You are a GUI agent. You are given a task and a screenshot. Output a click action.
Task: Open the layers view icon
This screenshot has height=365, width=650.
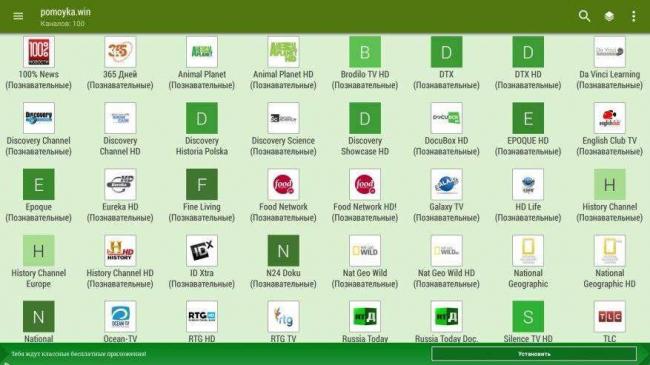(609, 16)
